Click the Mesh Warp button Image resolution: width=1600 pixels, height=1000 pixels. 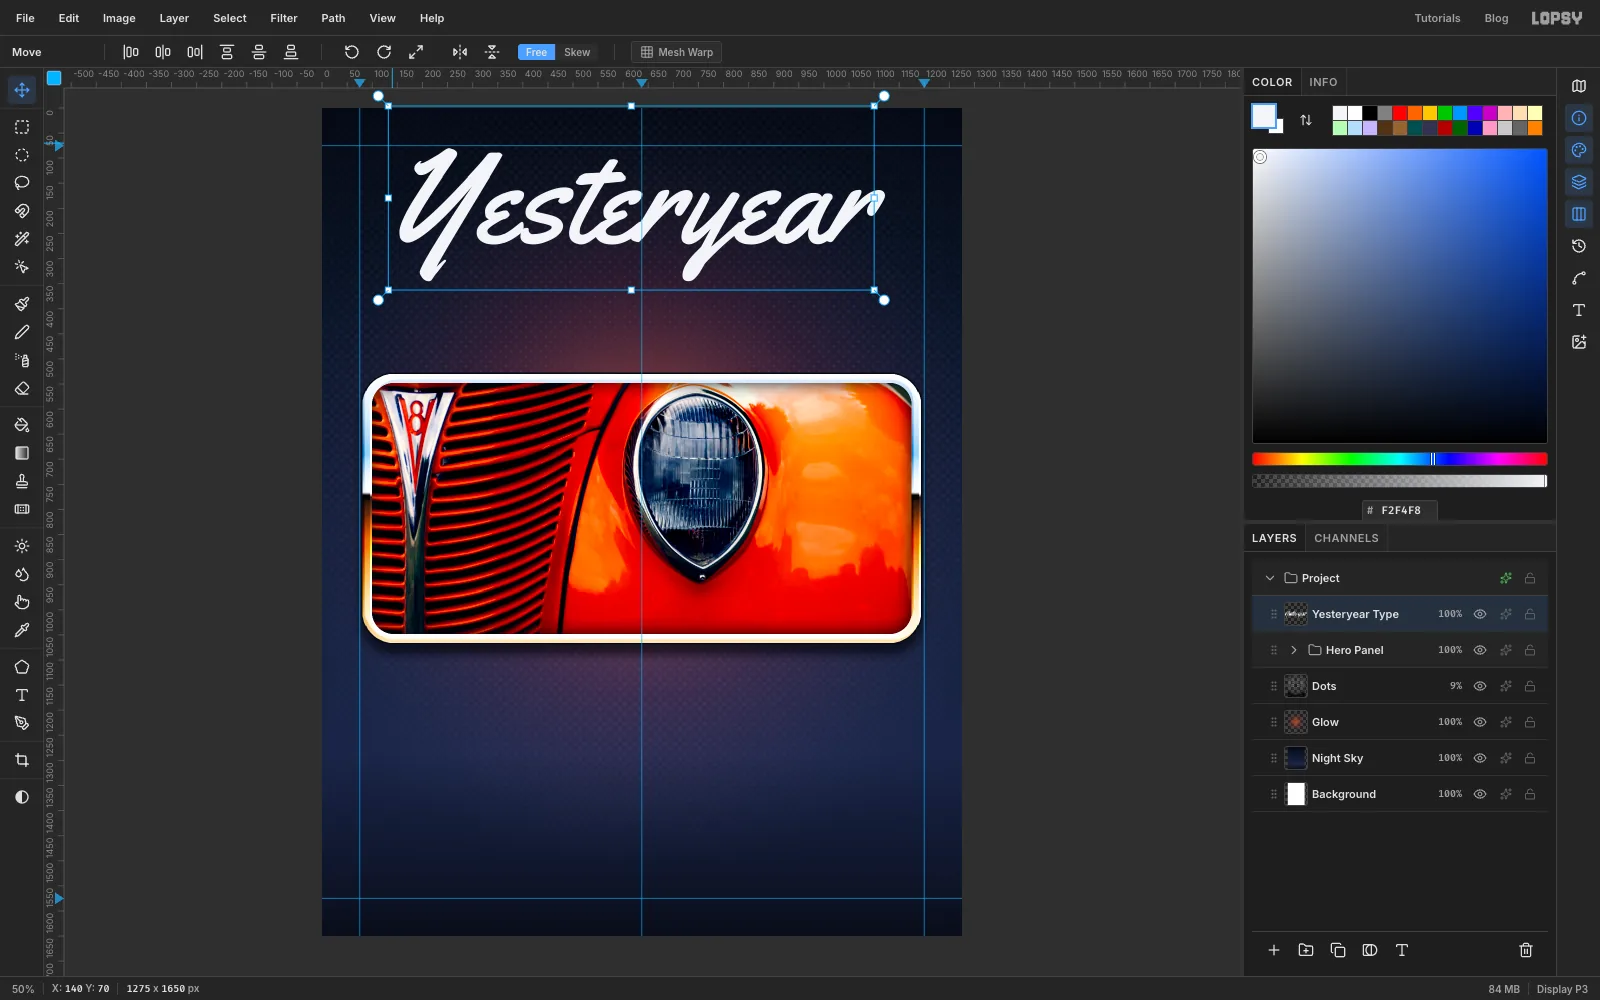[x=677, y=52]
